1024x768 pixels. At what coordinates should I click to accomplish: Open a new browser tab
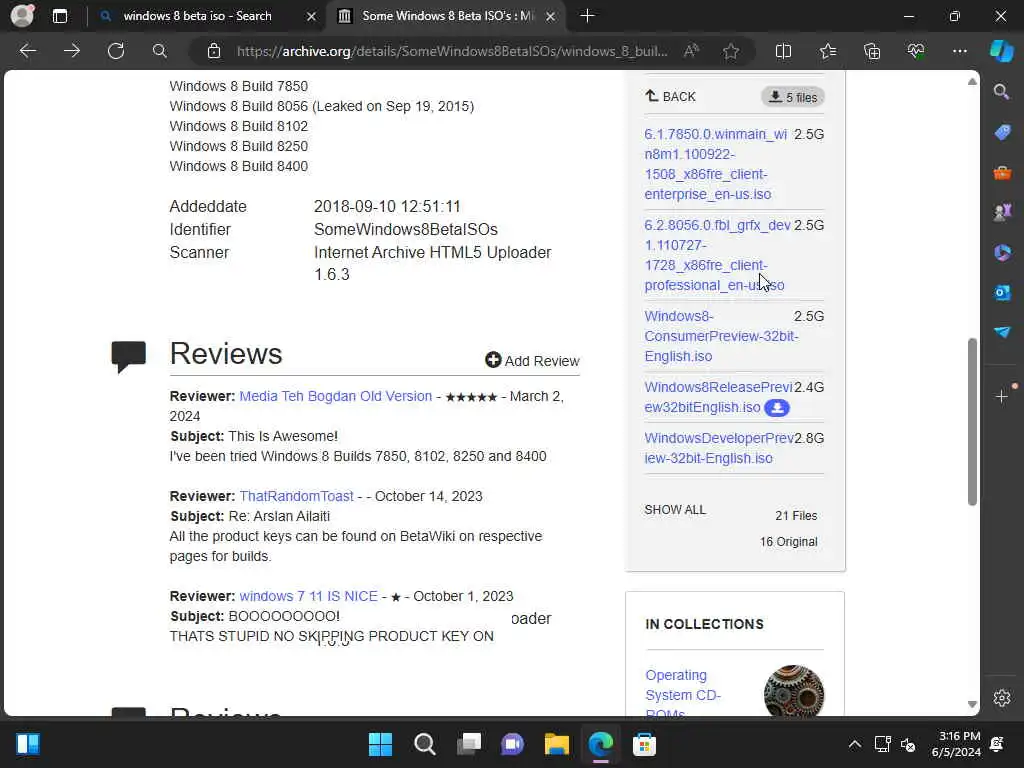point(587,16)
